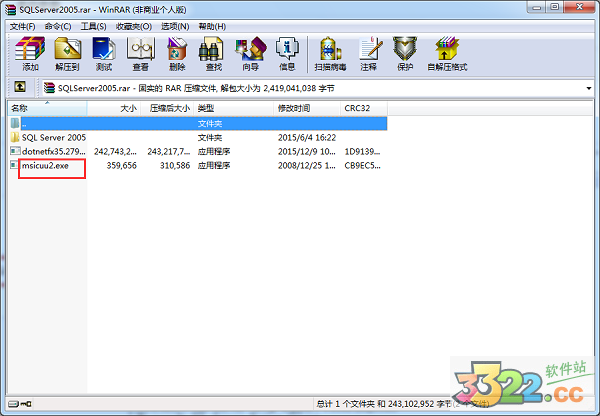Click the 1D9139... CRC value
Screen dimensions: 600x416
tap(362, 152)
